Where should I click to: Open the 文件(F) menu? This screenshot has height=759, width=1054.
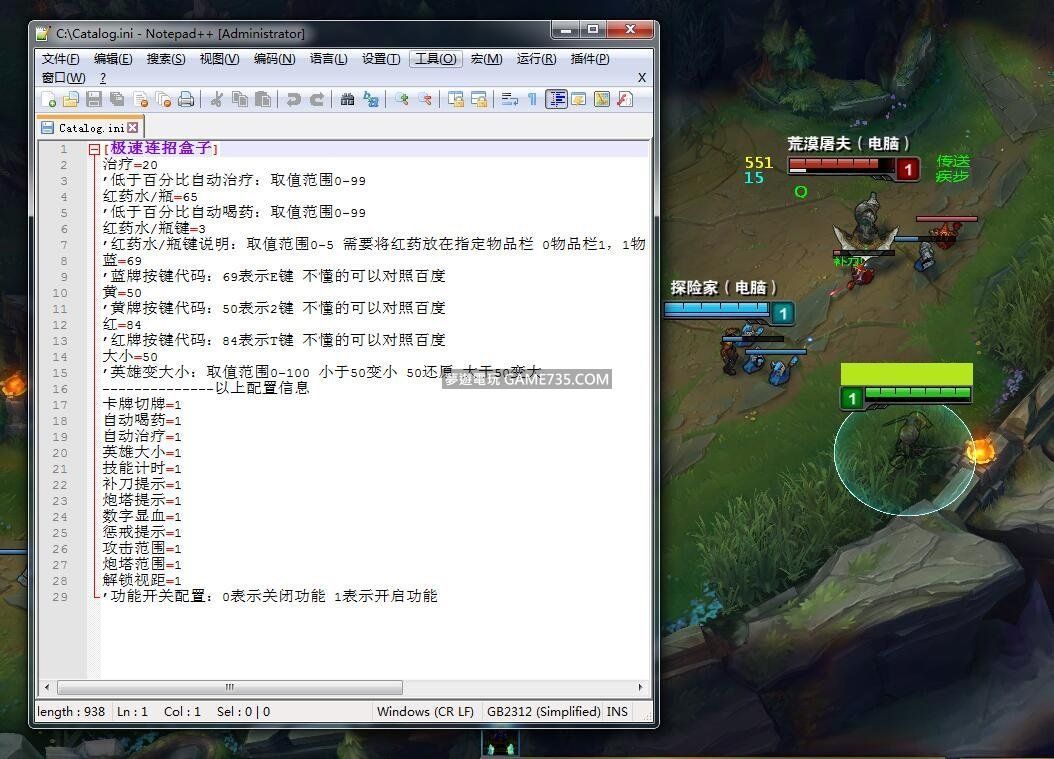tap(60, 59)
